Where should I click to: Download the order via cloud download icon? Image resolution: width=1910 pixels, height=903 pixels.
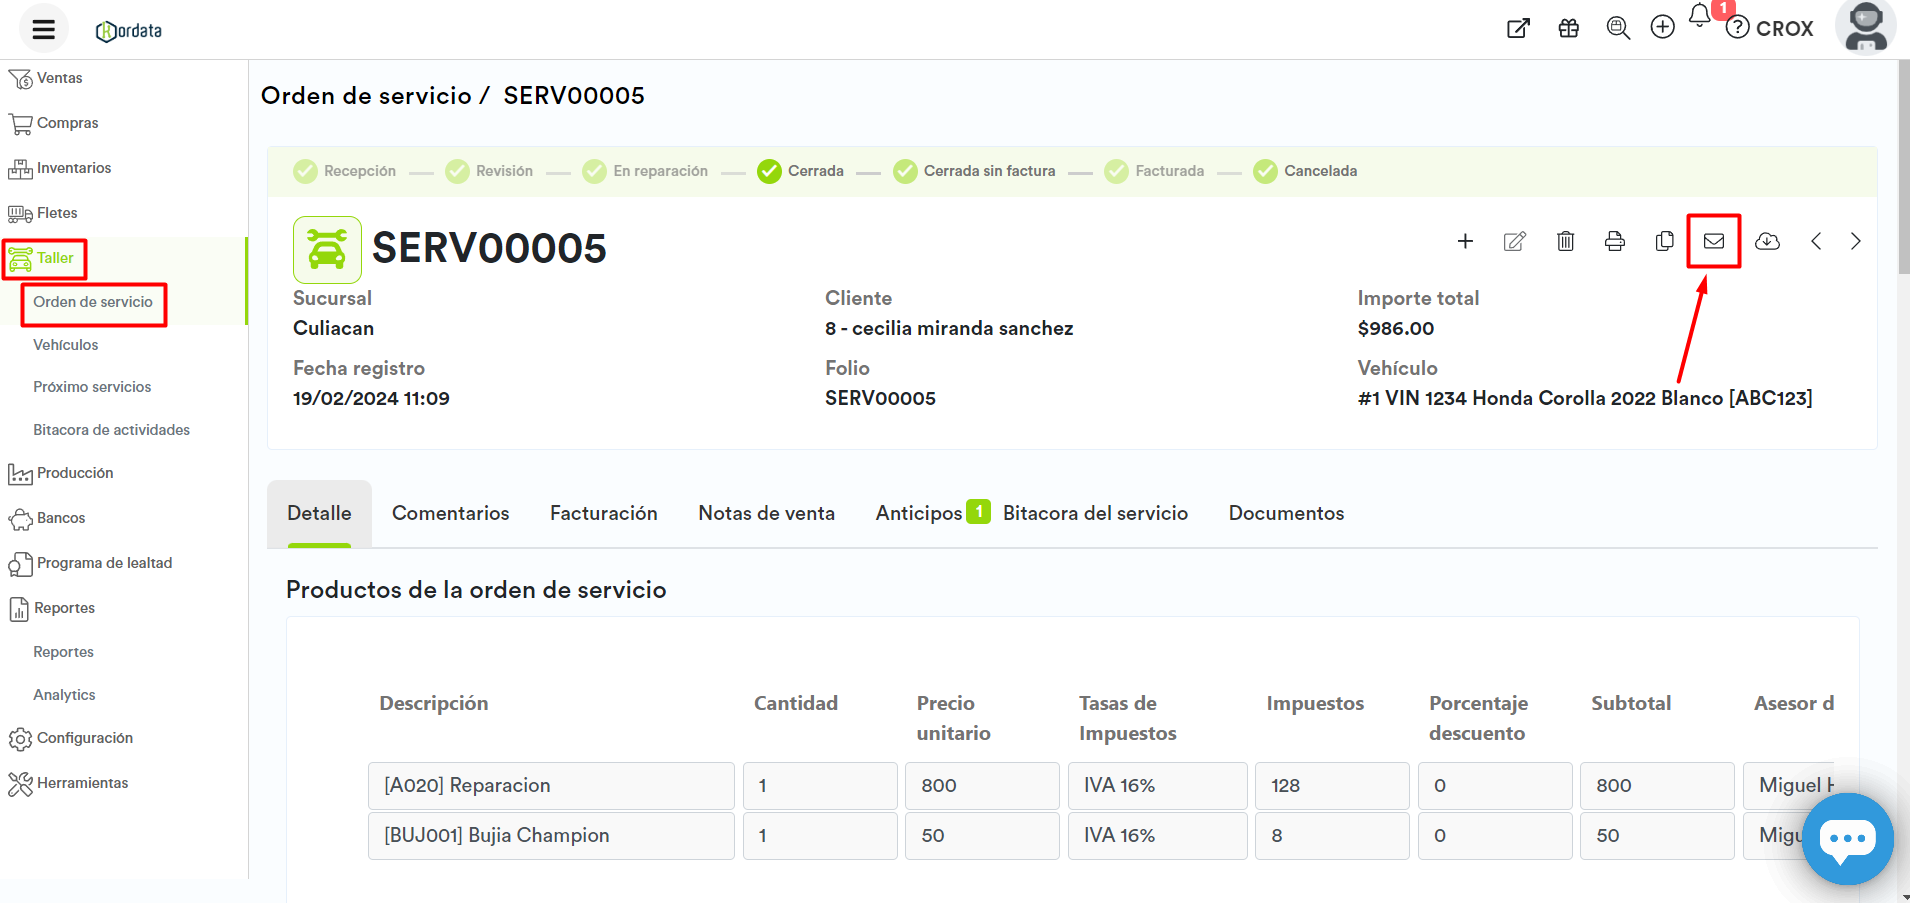[1766, 241]
